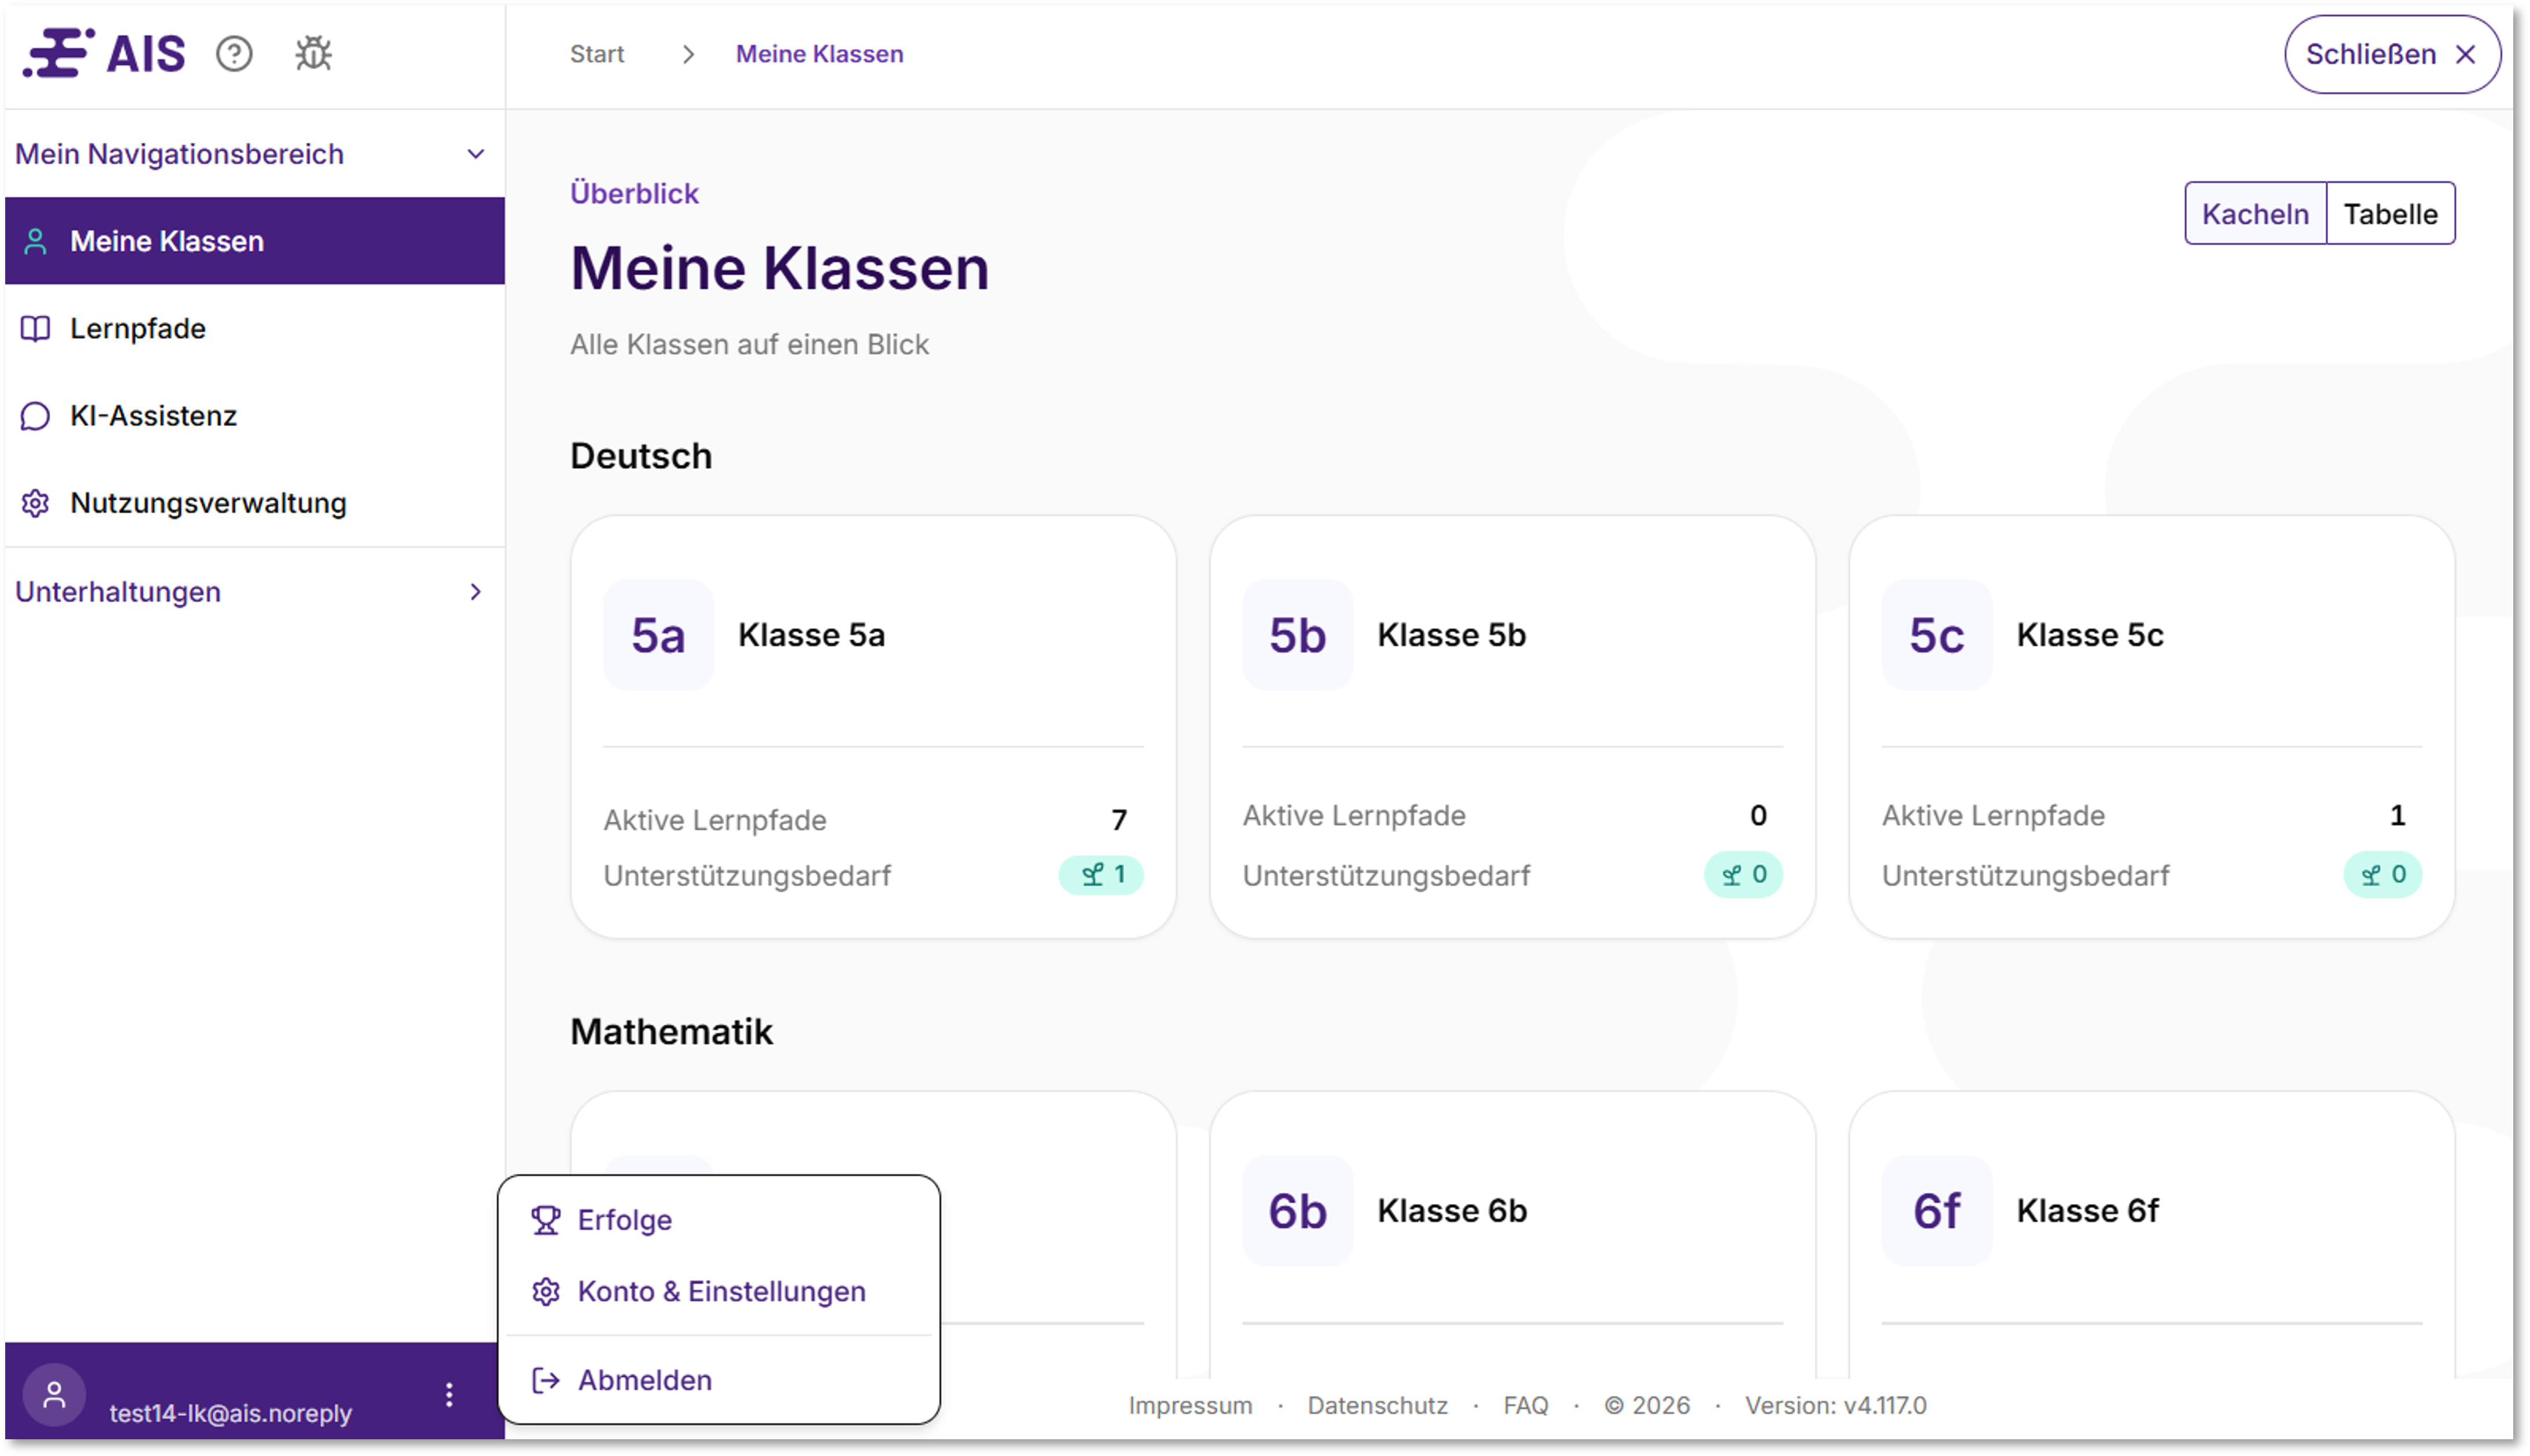Image resolution: width=2530 pixels, height=1456 pixels.
Task: Open the Impressum footer link
Action: (1190, 1405)
